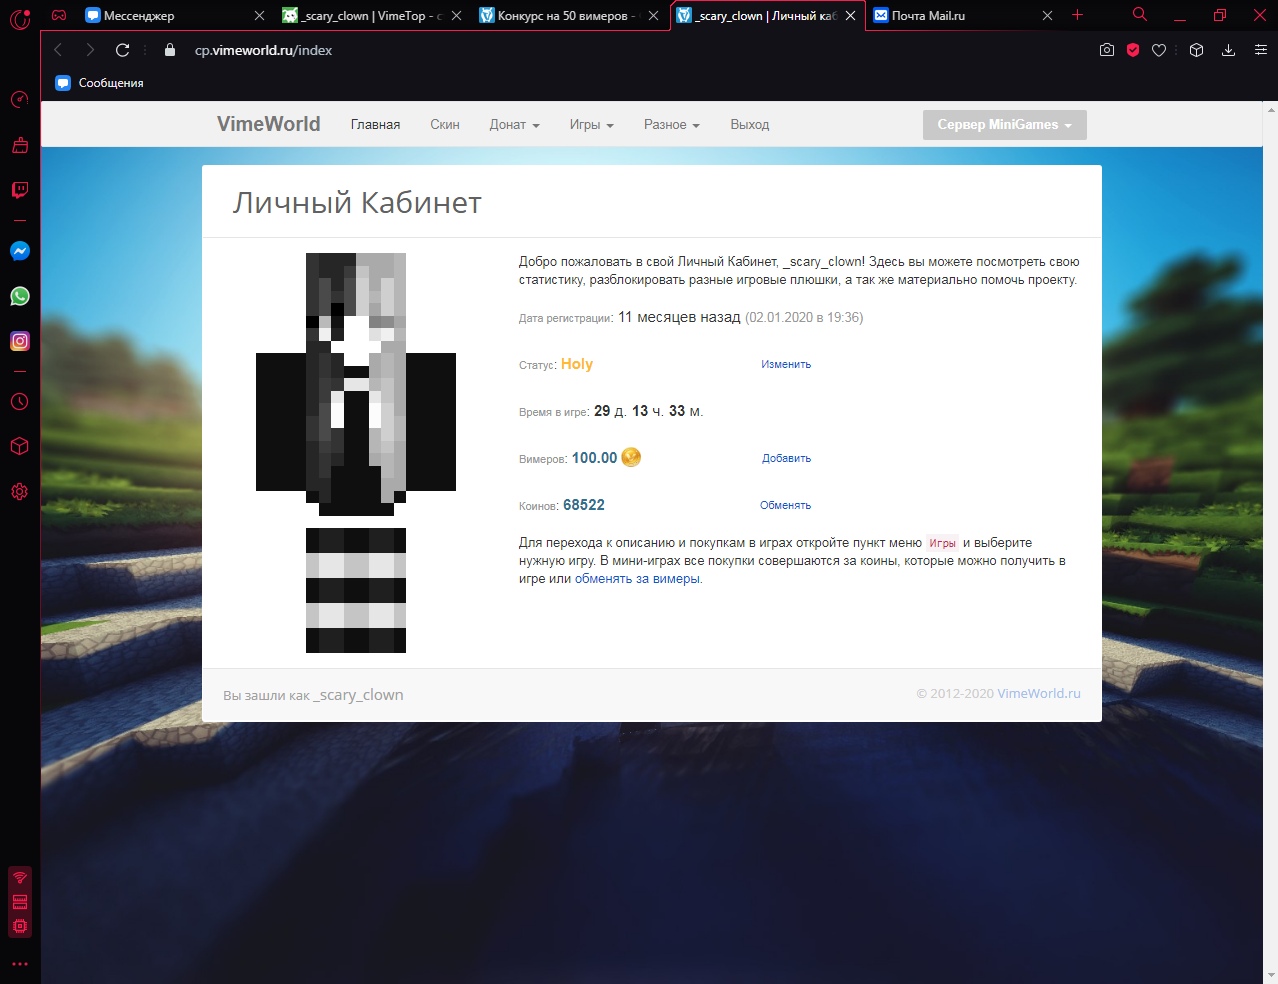Click the gold coin icon next to 100.00
1278x984 pixels.
(x=631, y=457)
